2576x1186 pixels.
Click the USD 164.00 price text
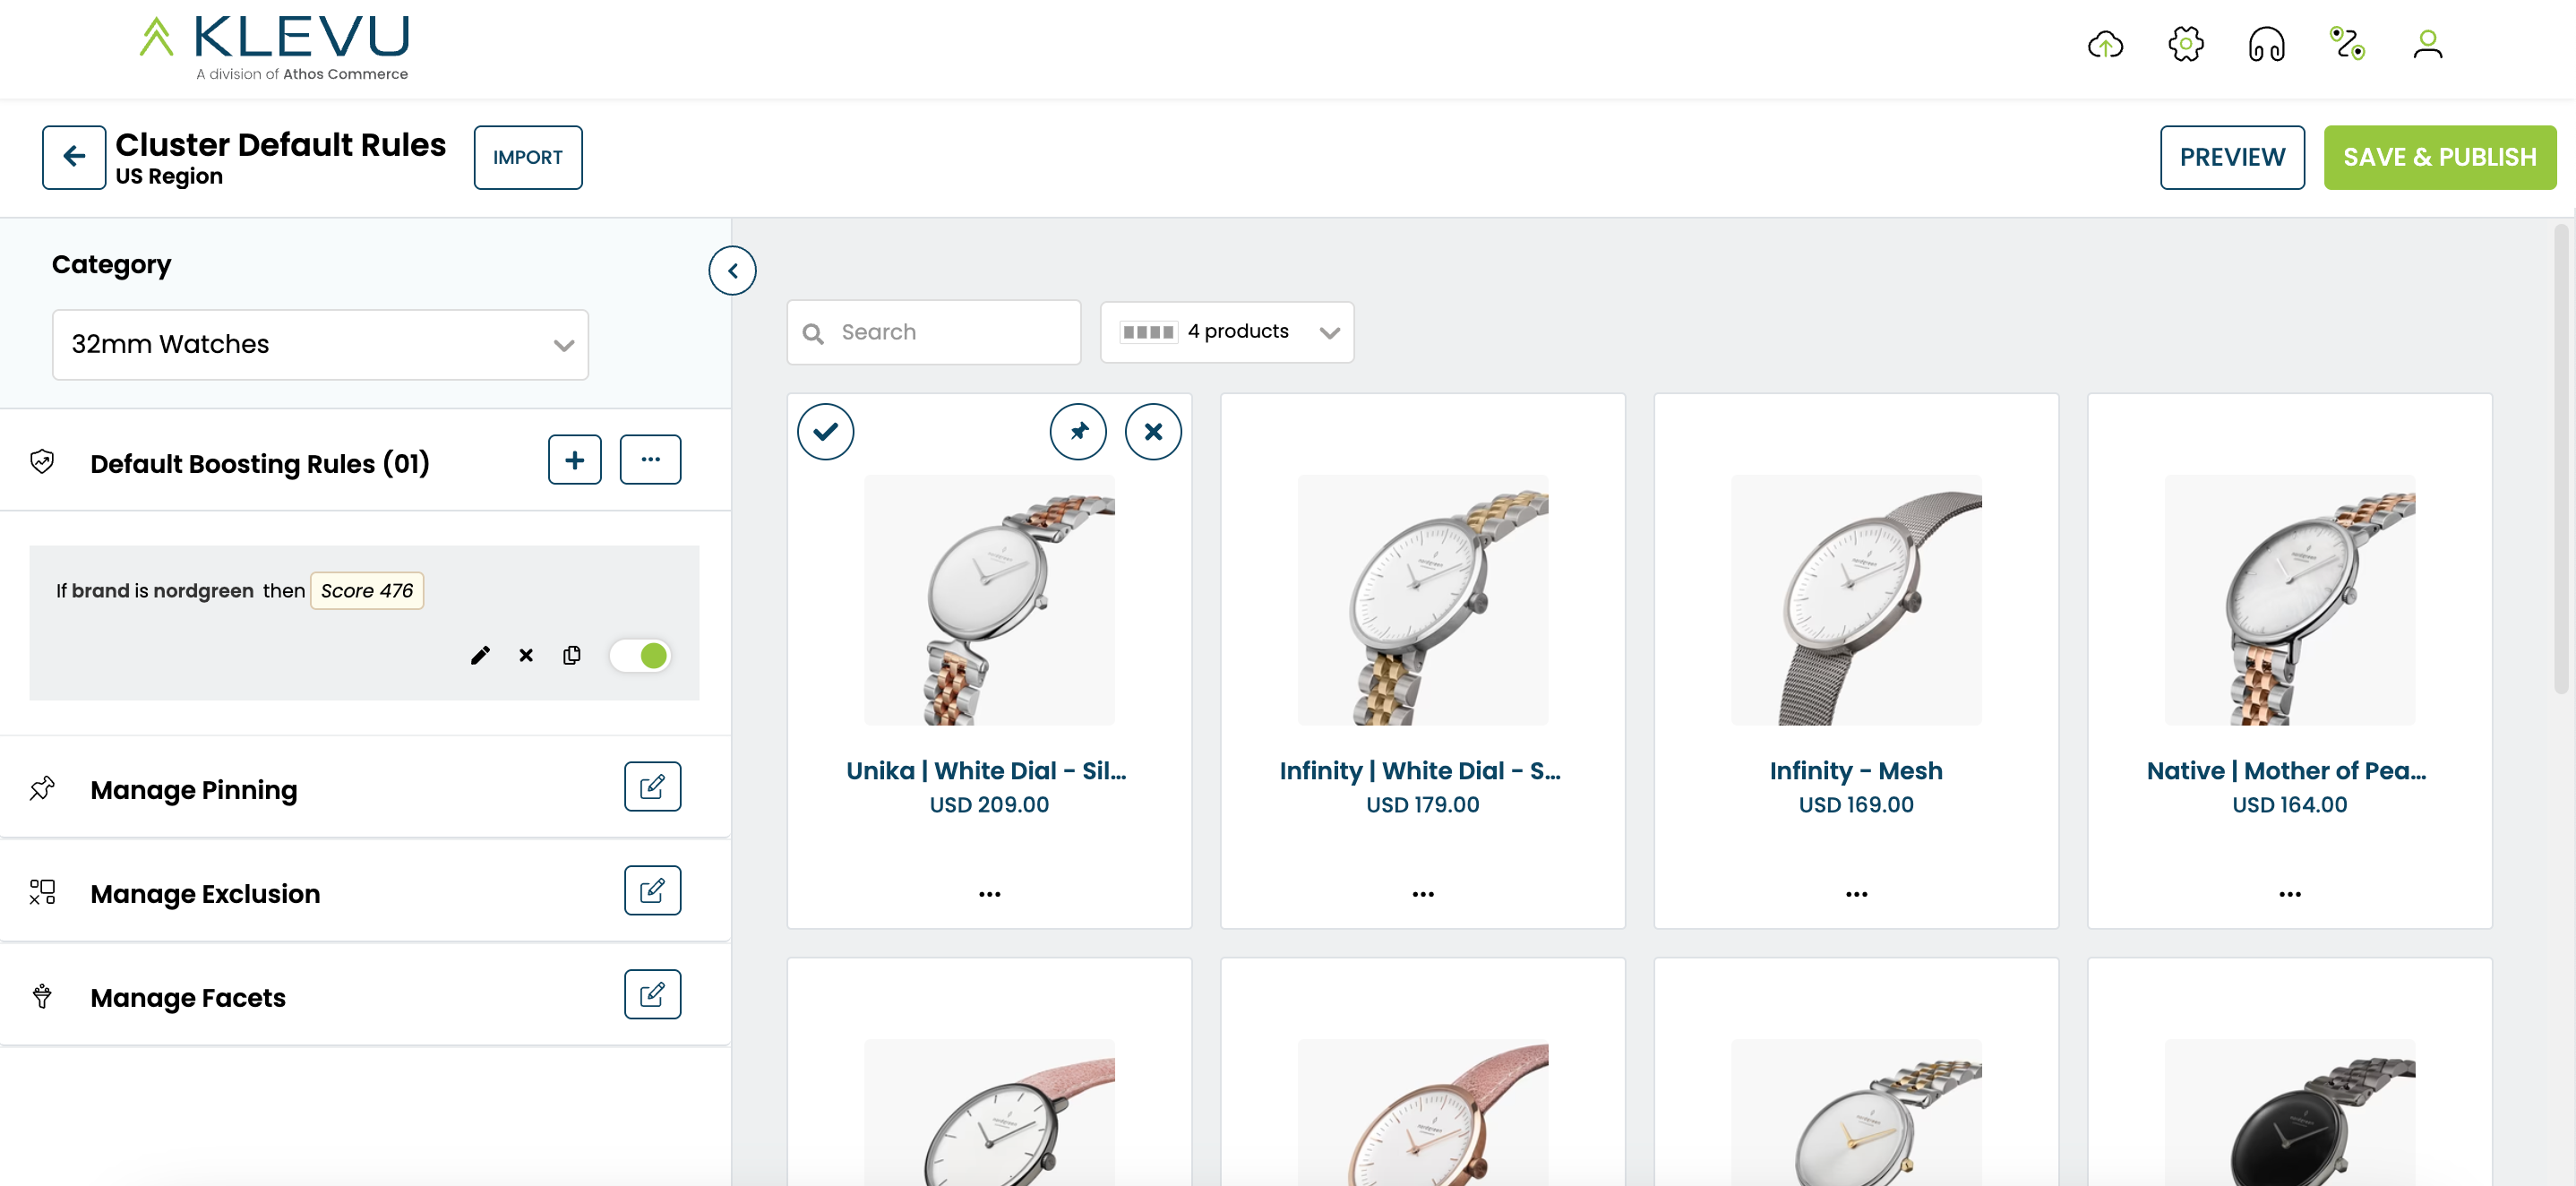(2290, 805)
